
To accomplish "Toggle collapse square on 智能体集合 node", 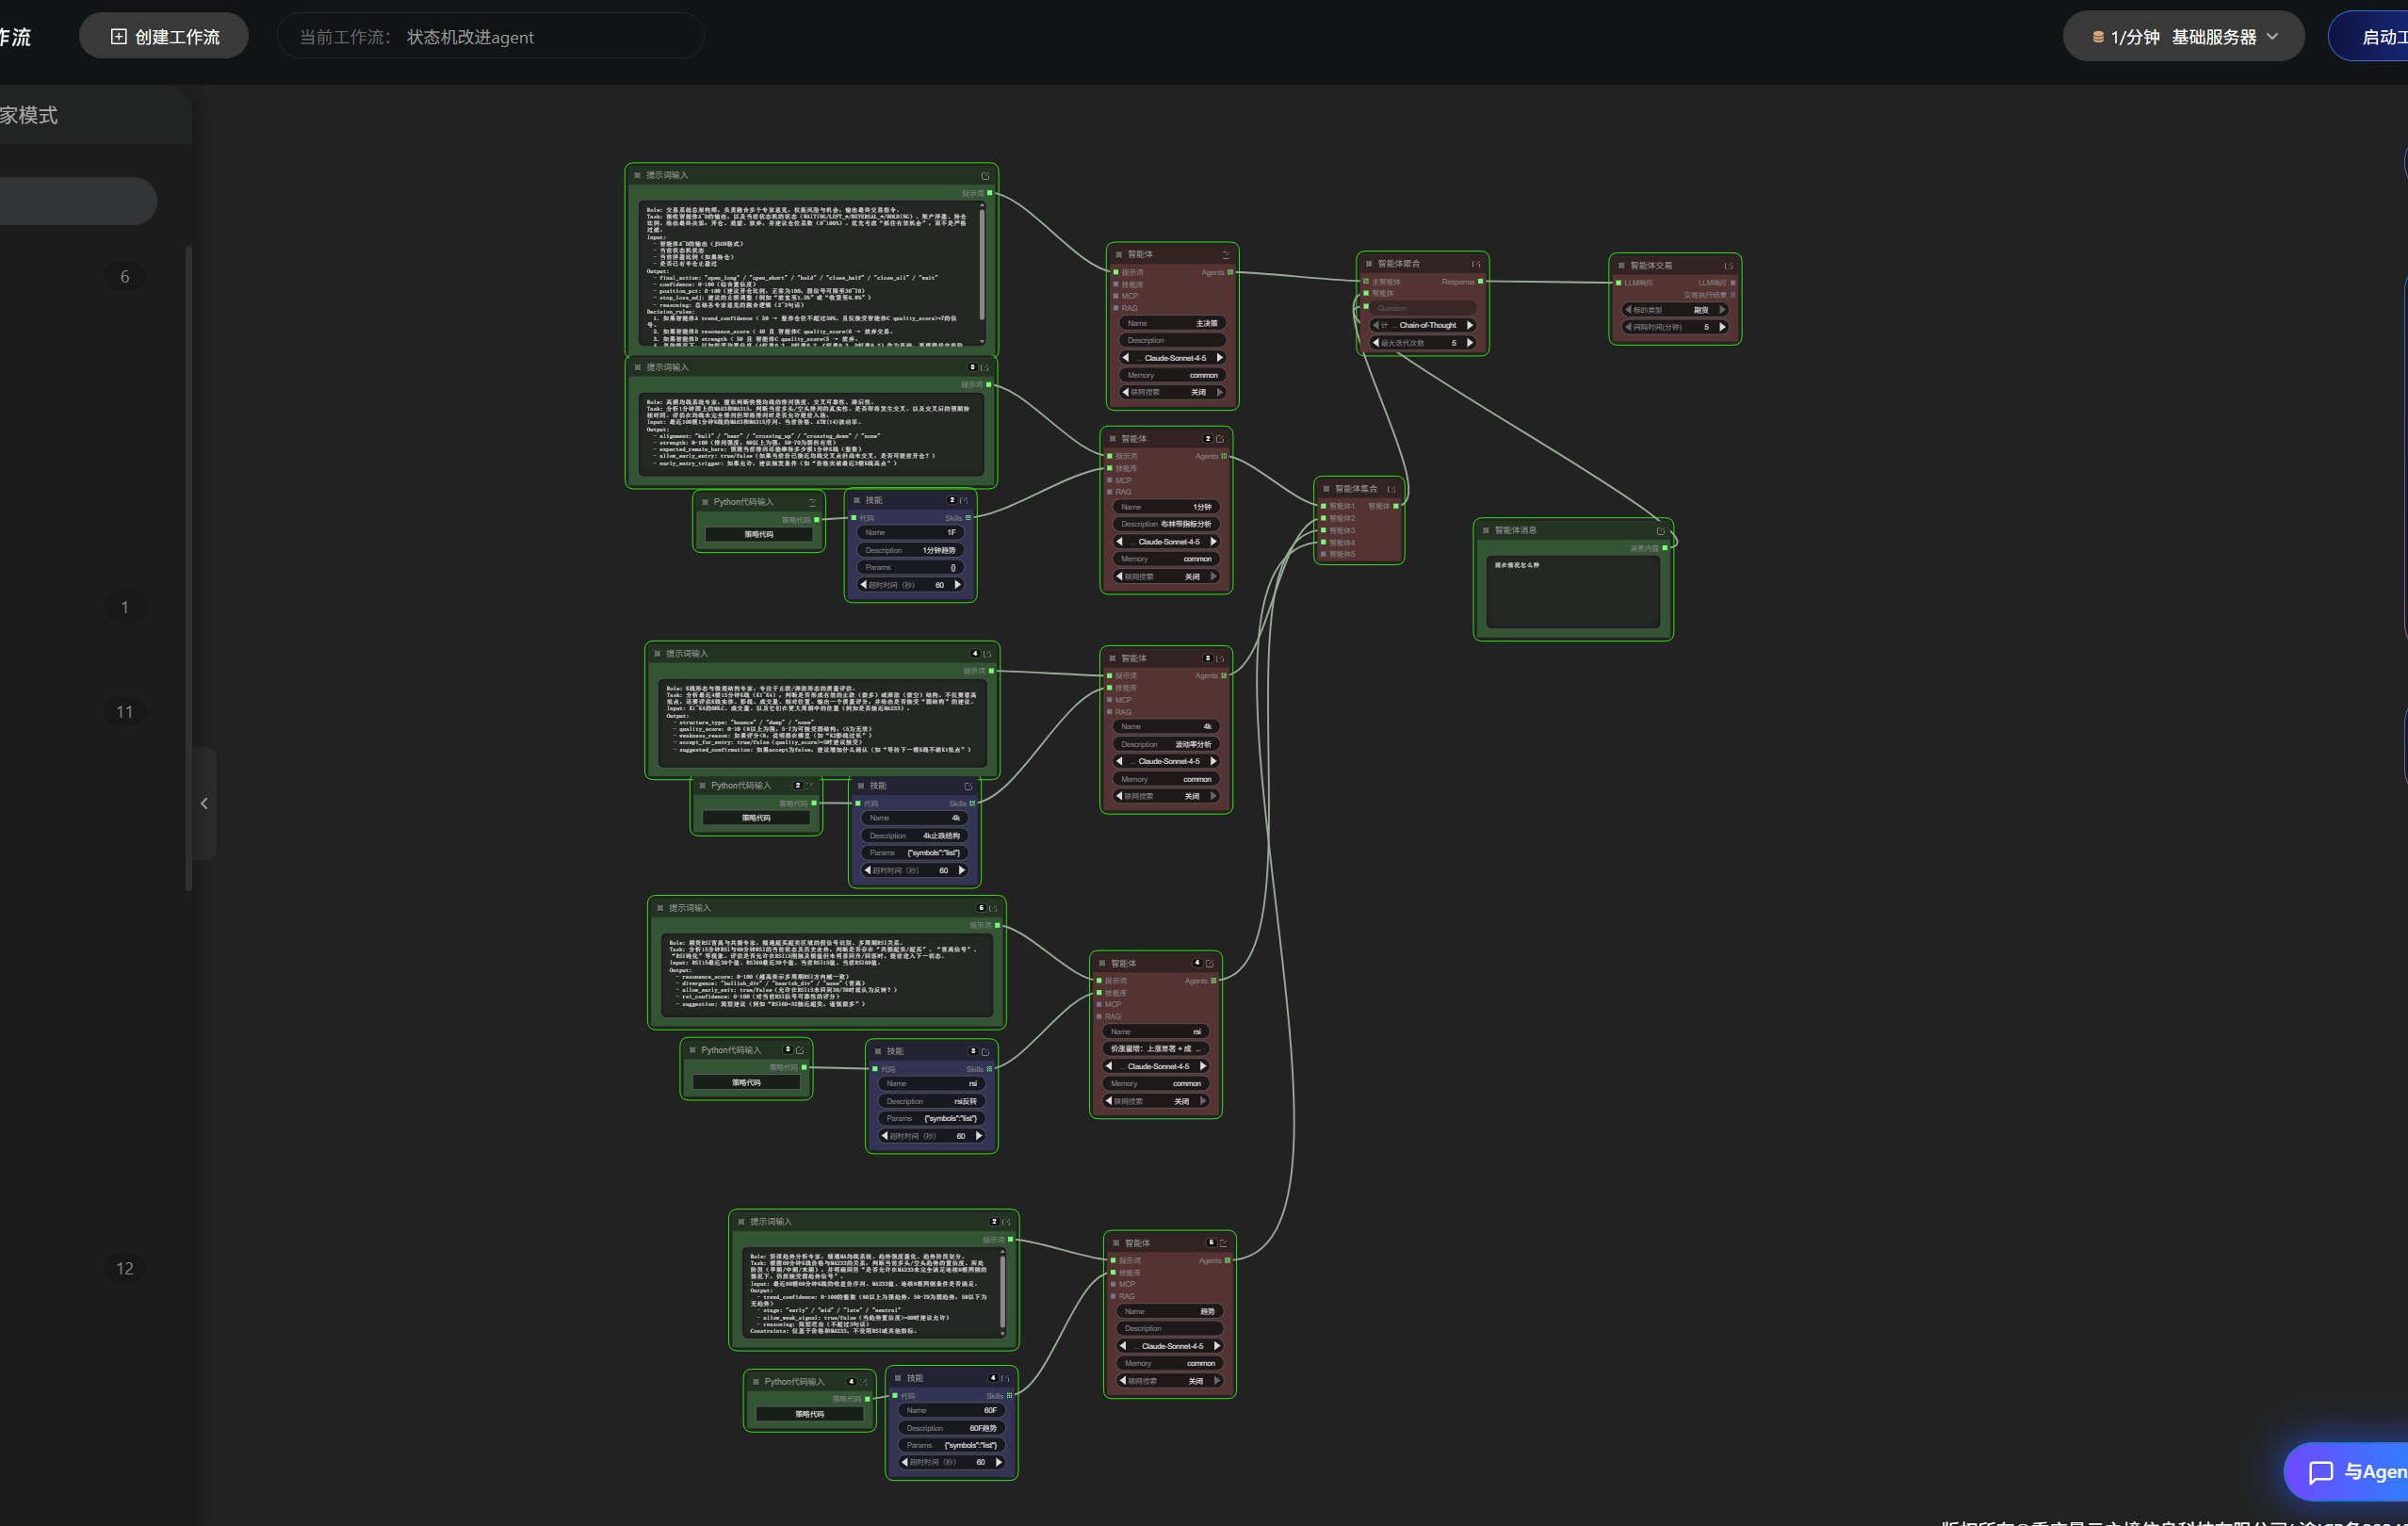I will tap(1326, 489).
